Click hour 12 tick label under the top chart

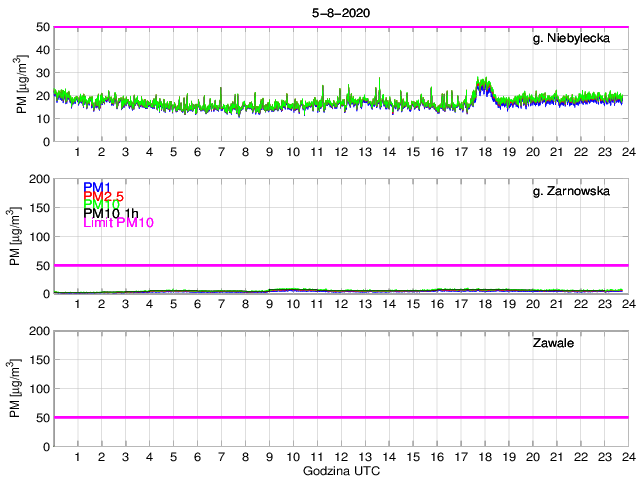click(x=341, y=152)
